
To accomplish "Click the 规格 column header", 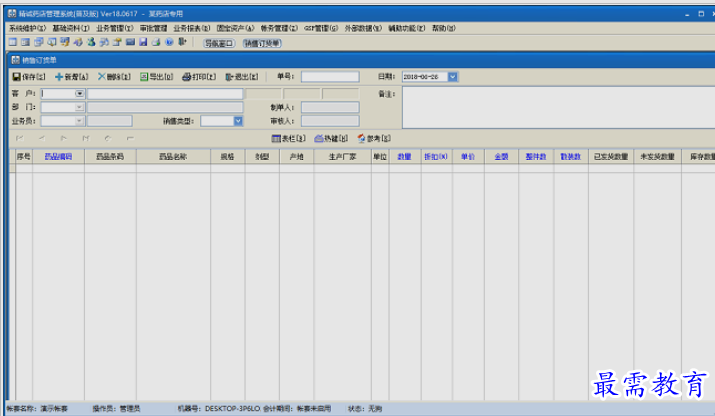I will pyautogui.click(x=228, y=156).
